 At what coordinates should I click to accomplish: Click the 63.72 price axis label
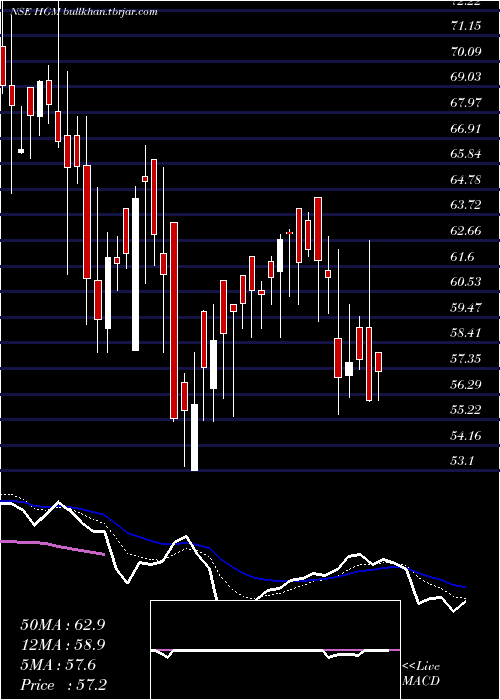[x=466, y=205]
